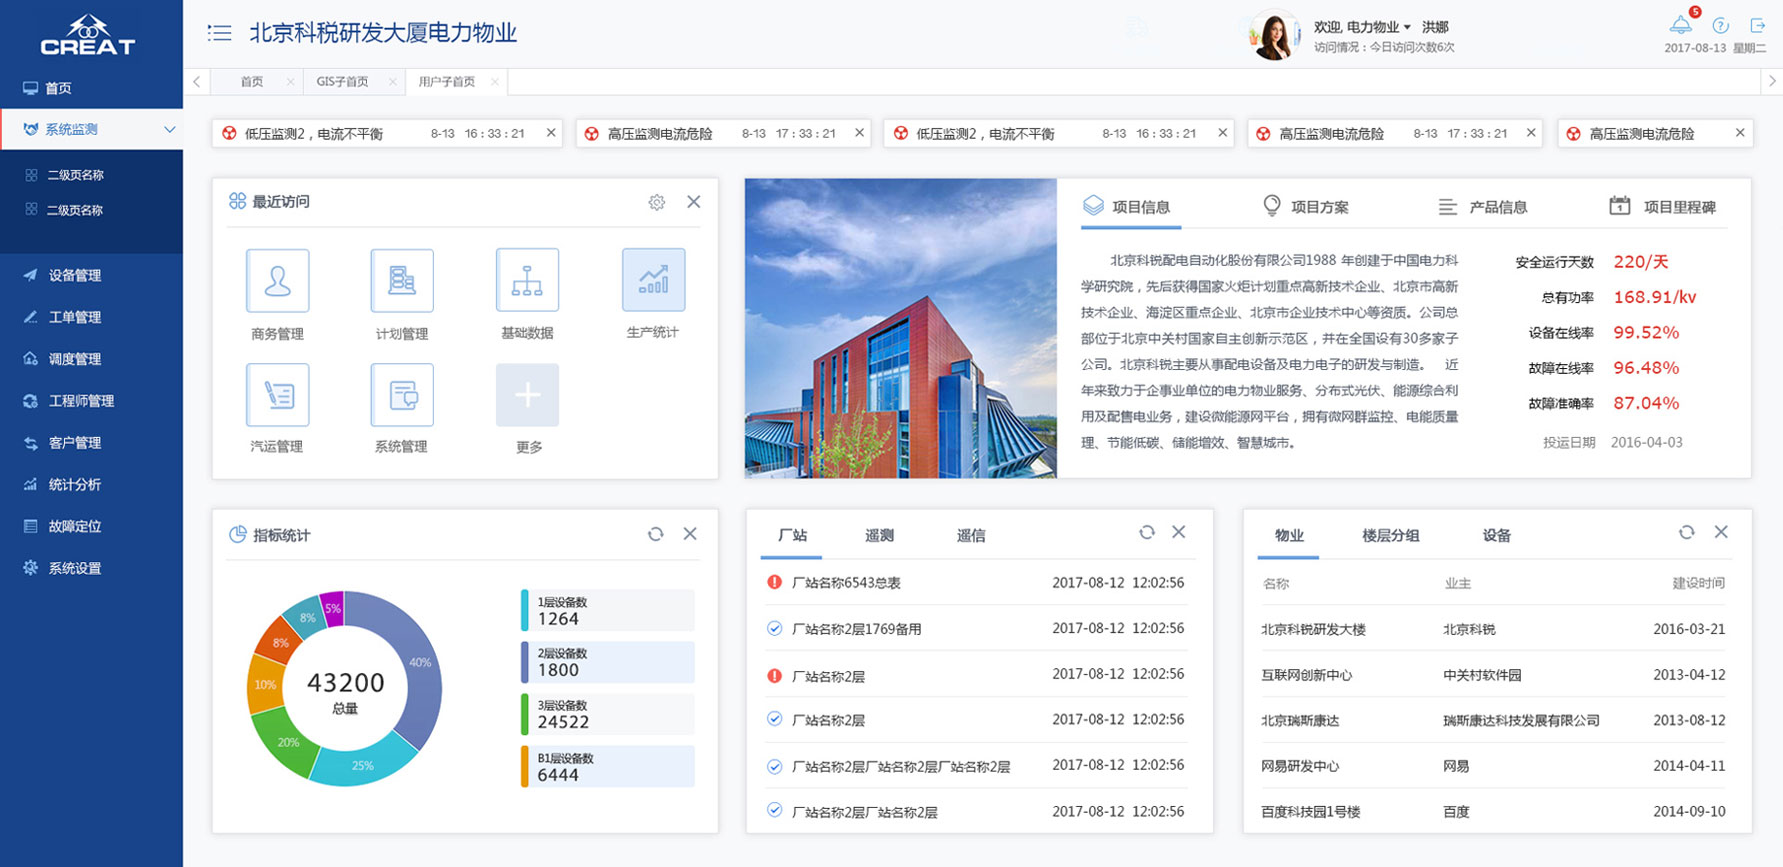Open 生产统计 chart shortcut icon
The height and width of the screenshot is (867, 1783).
click(653, 280)
